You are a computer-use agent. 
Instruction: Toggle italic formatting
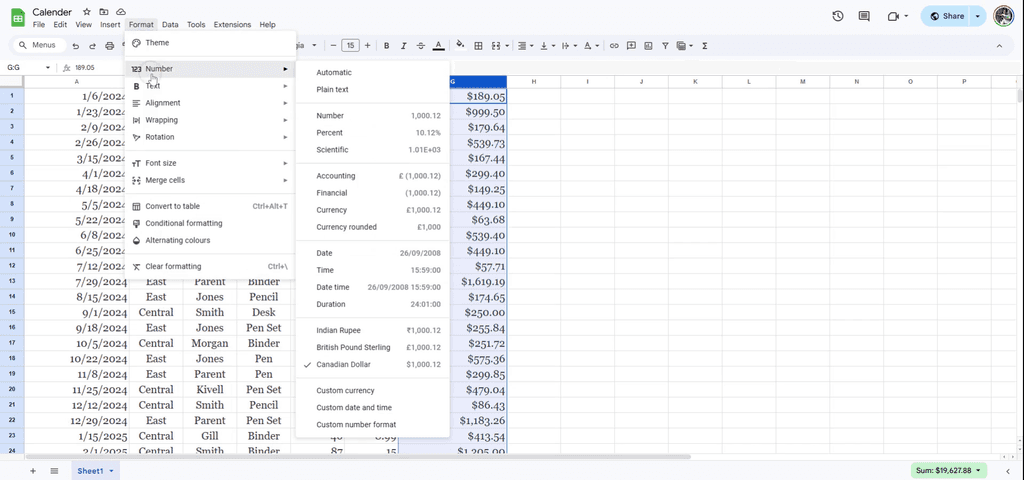click(x=404, y=46)
